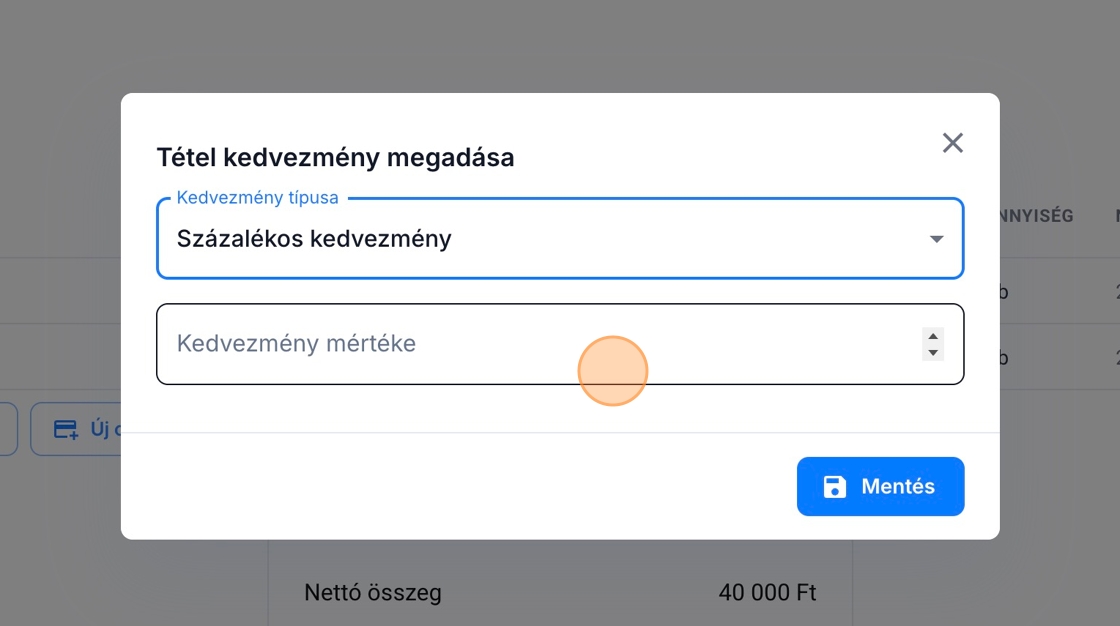1120x626 pixels.
Task: Click the floppy disk save icon
Action: pyautogui.click(x=834, y=487)
